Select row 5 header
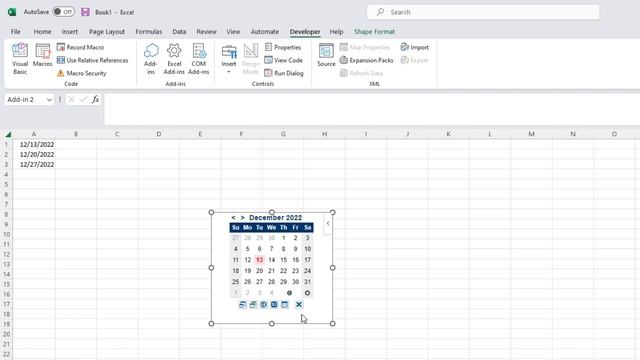The height and width of the screenshot is (360, 640). click(x=6, y=184)
